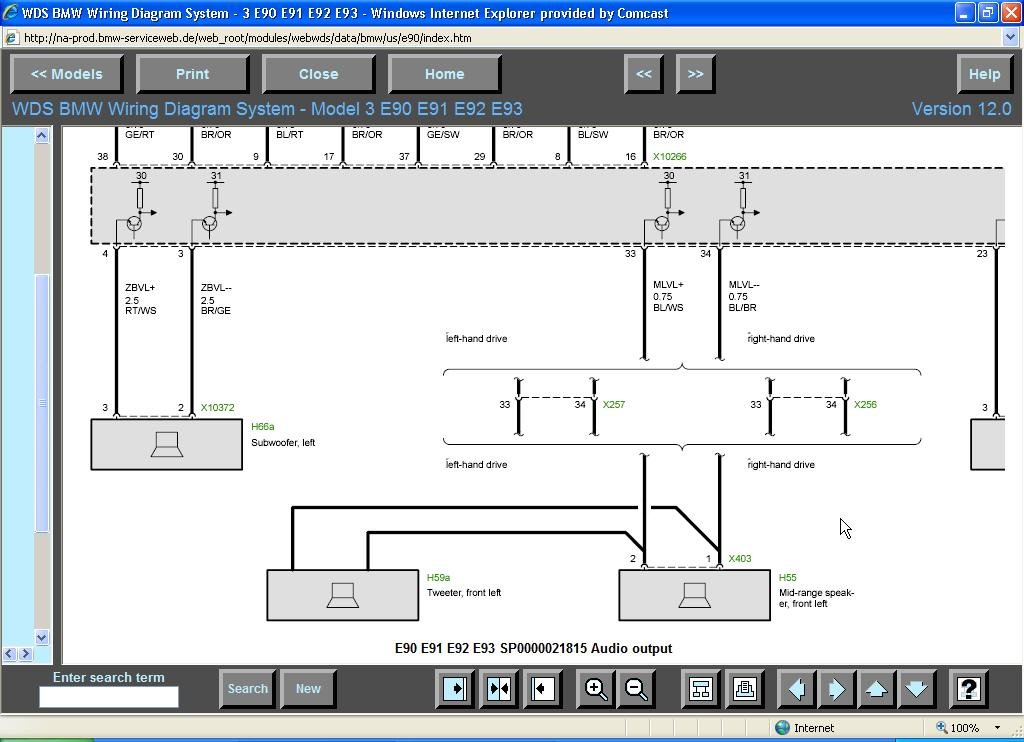Click the ZBVL+ 2.5 RT/WS wire label
The width and height of the screenshot is (1024, 742).
pos(140,299)
